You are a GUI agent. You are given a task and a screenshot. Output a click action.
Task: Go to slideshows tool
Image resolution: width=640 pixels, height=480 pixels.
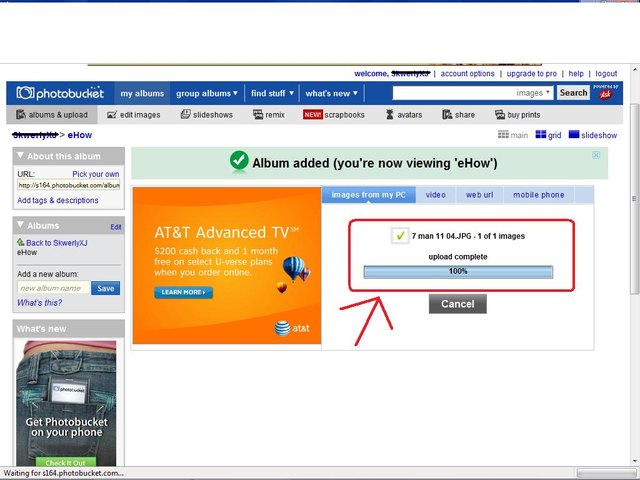[207, 115]
